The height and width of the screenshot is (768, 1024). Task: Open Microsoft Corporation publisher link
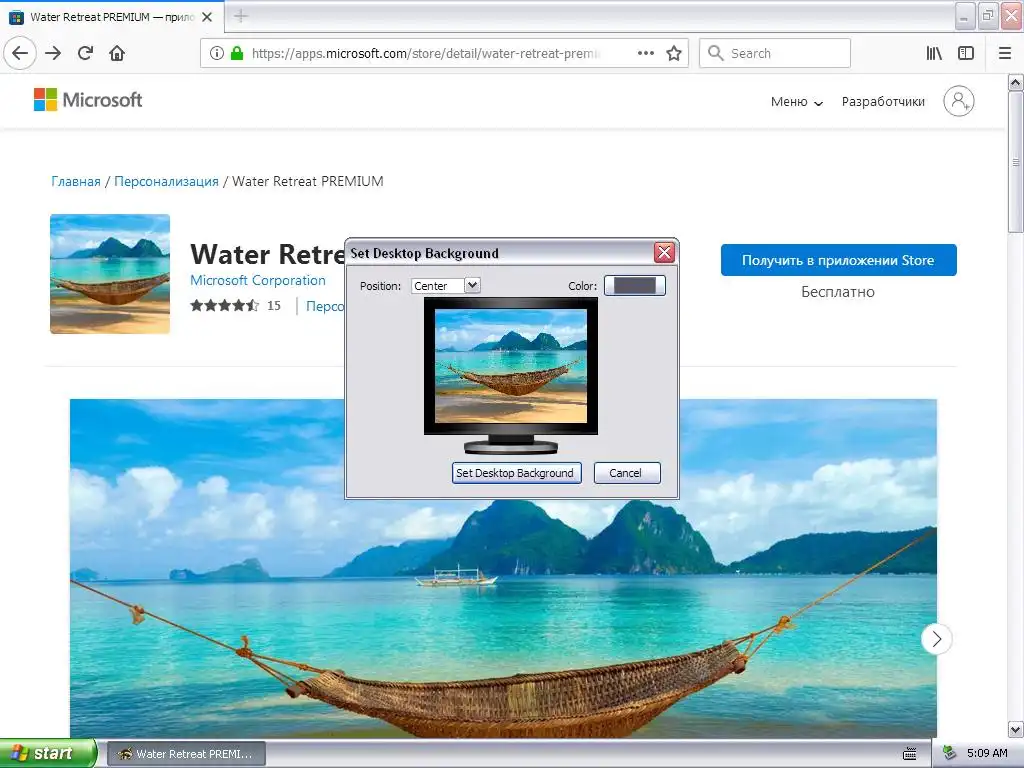(x=257, y=280)
